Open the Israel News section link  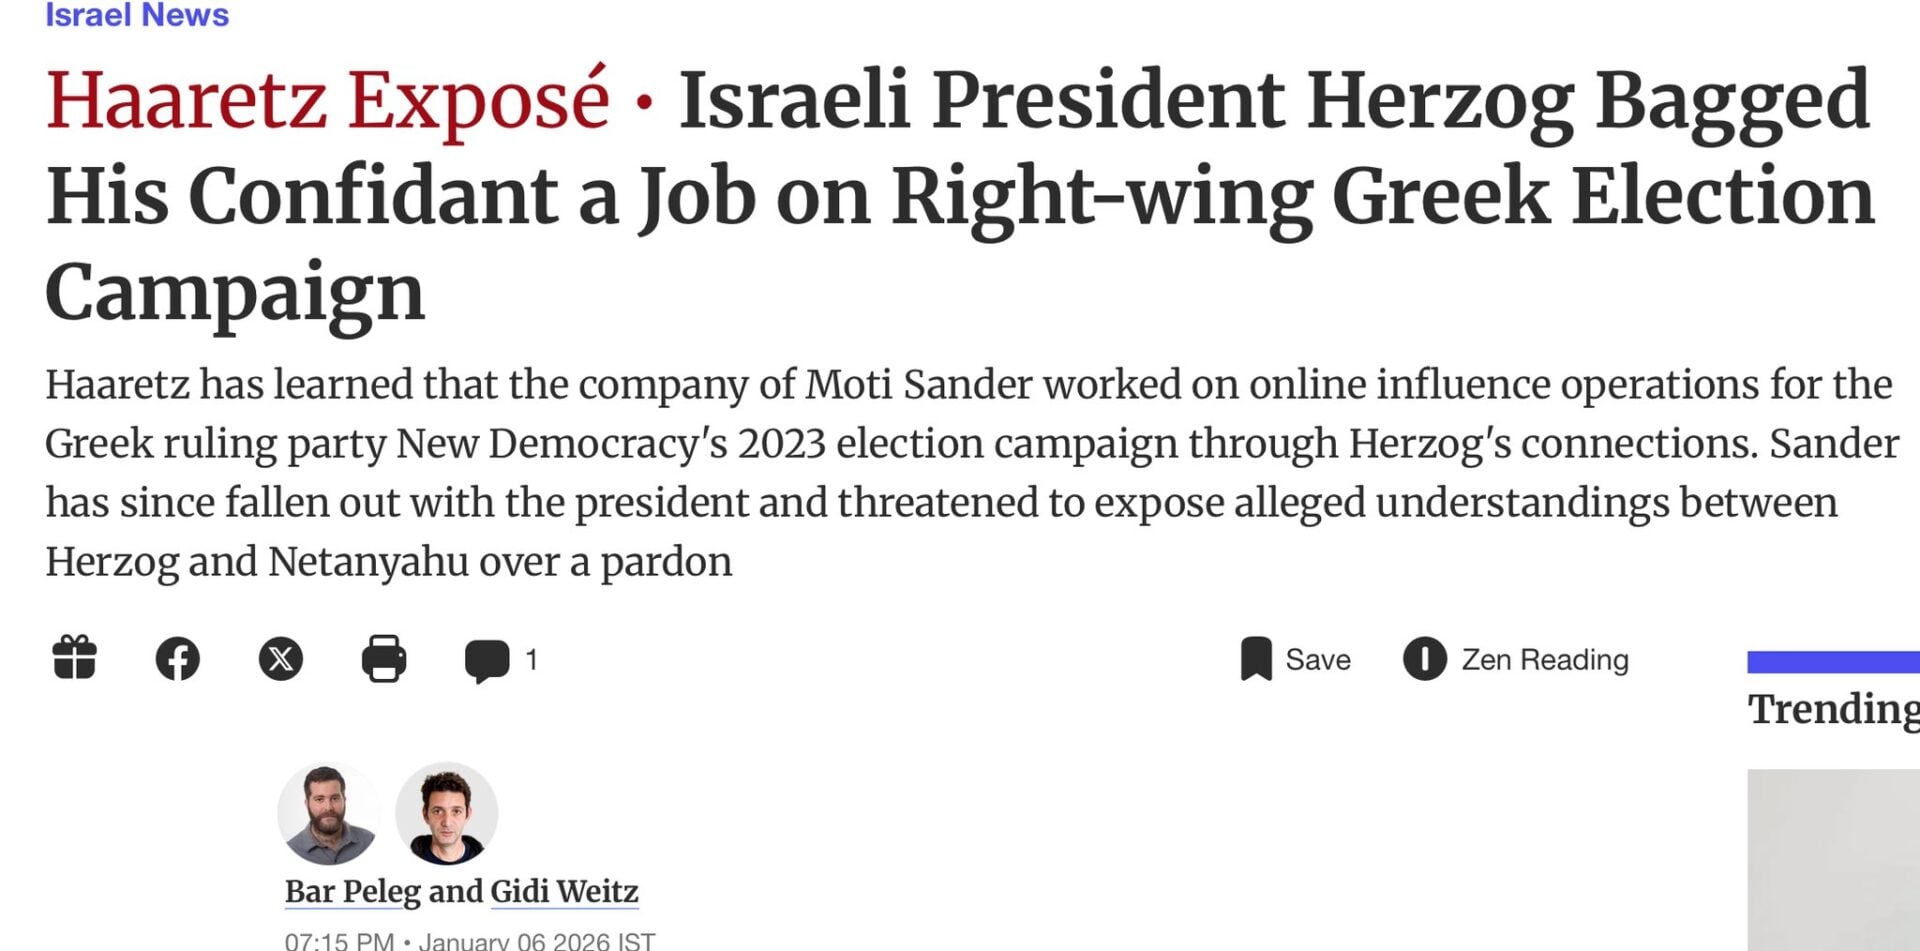click(137, 15)
